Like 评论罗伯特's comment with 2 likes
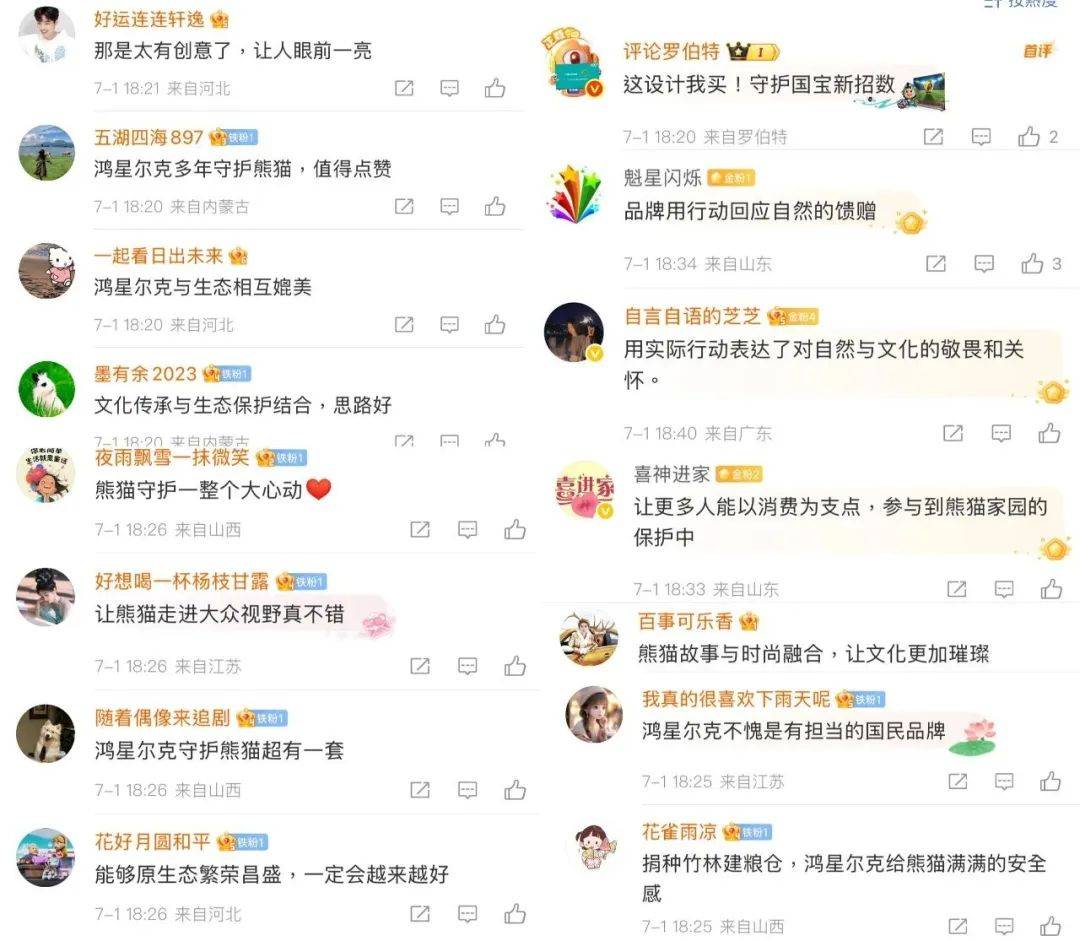 [1029, 136]
